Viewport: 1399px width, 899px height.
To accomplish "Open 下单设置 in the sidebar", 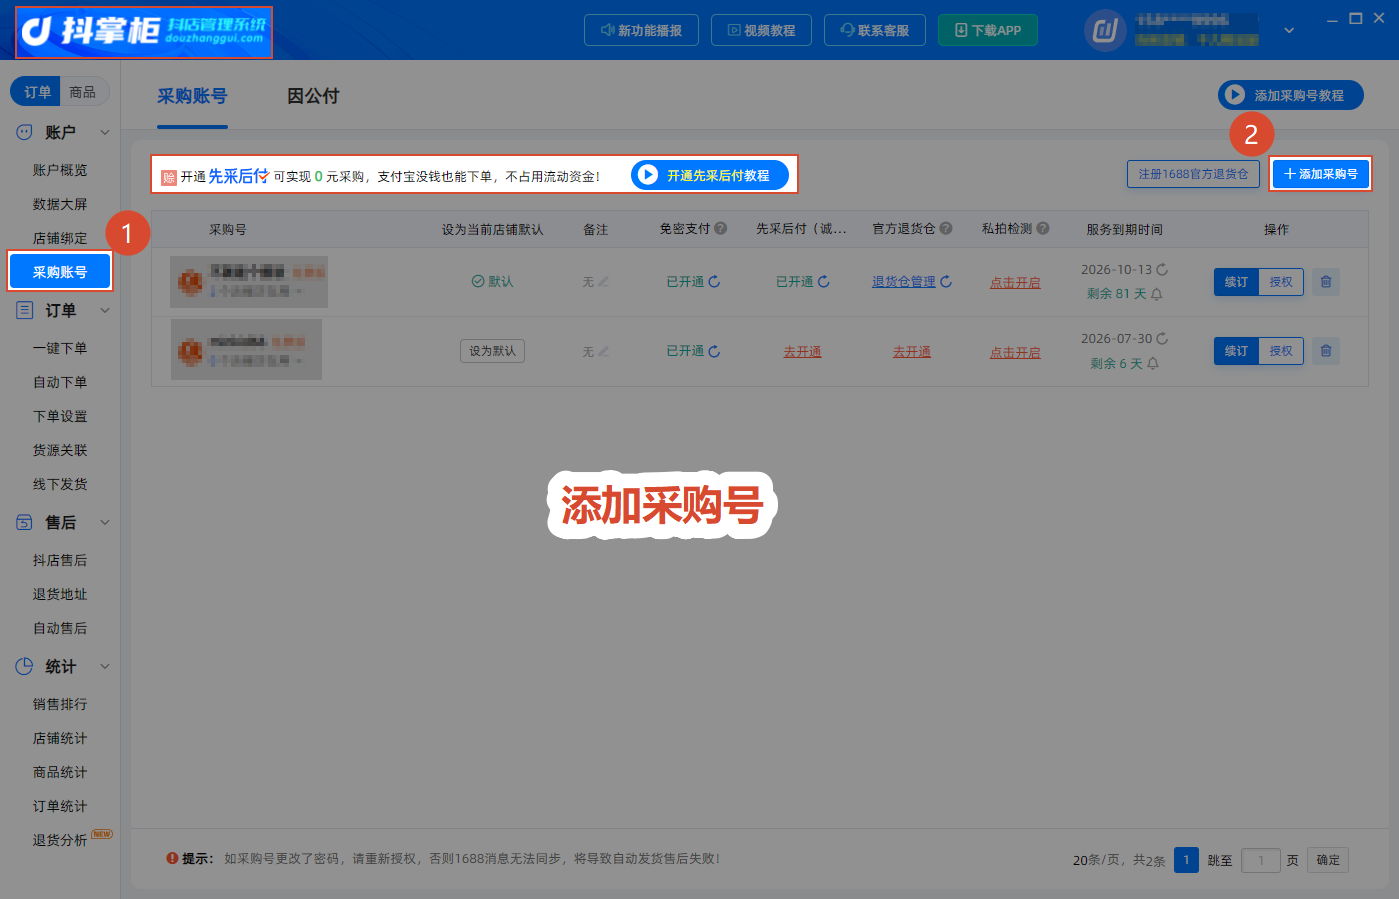I will (60, 416).
